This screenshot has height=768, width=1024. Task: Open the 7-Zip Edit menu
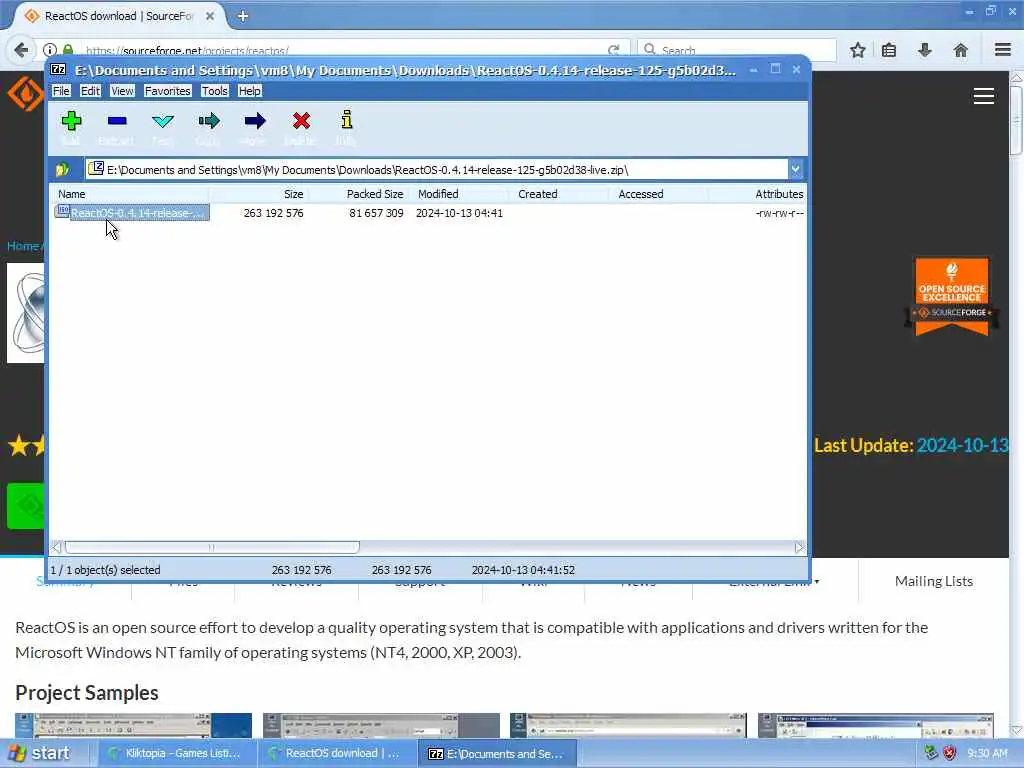90,91
